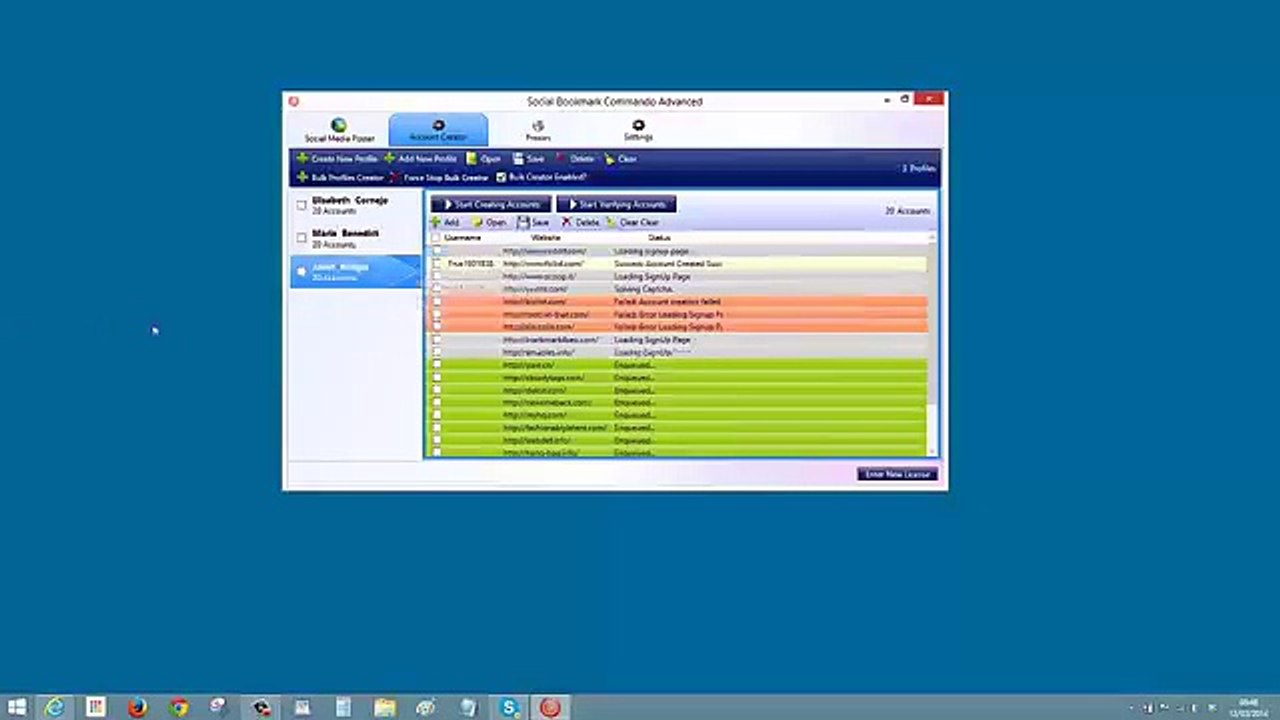Screen dimensions: 1280x720
Task: Launch Google Chrome from the taskbar
Action: tap(179, 707)
